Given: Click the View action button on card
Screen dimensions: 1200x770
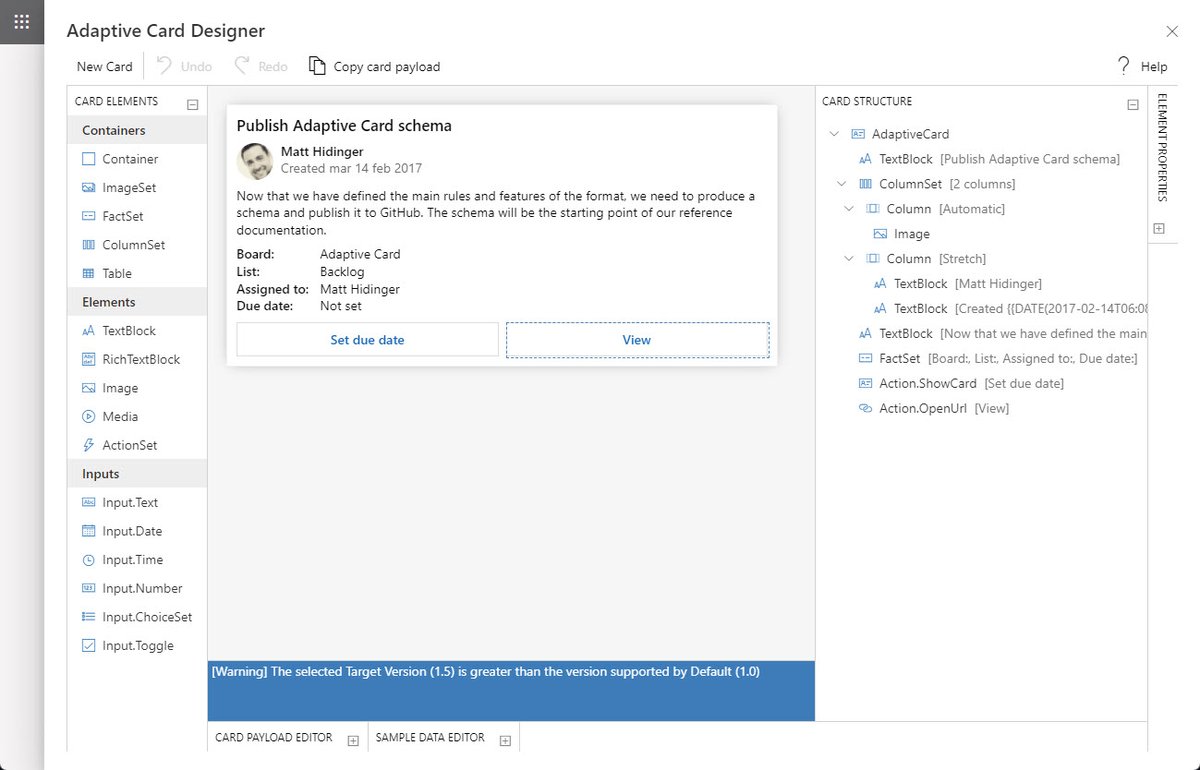Looking at the screenshot, I should 637,339.
